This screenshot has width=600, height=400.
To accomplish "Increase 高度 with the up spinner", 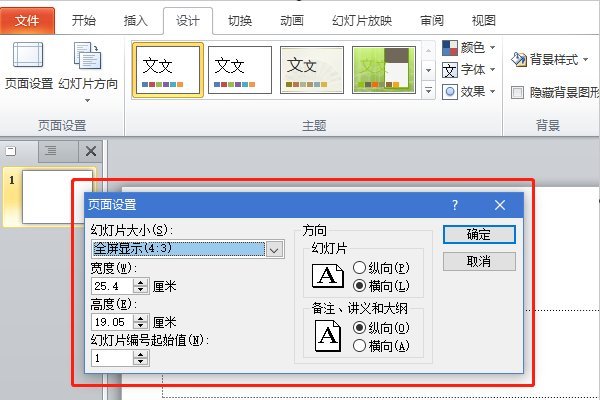I will coord(141,318).
